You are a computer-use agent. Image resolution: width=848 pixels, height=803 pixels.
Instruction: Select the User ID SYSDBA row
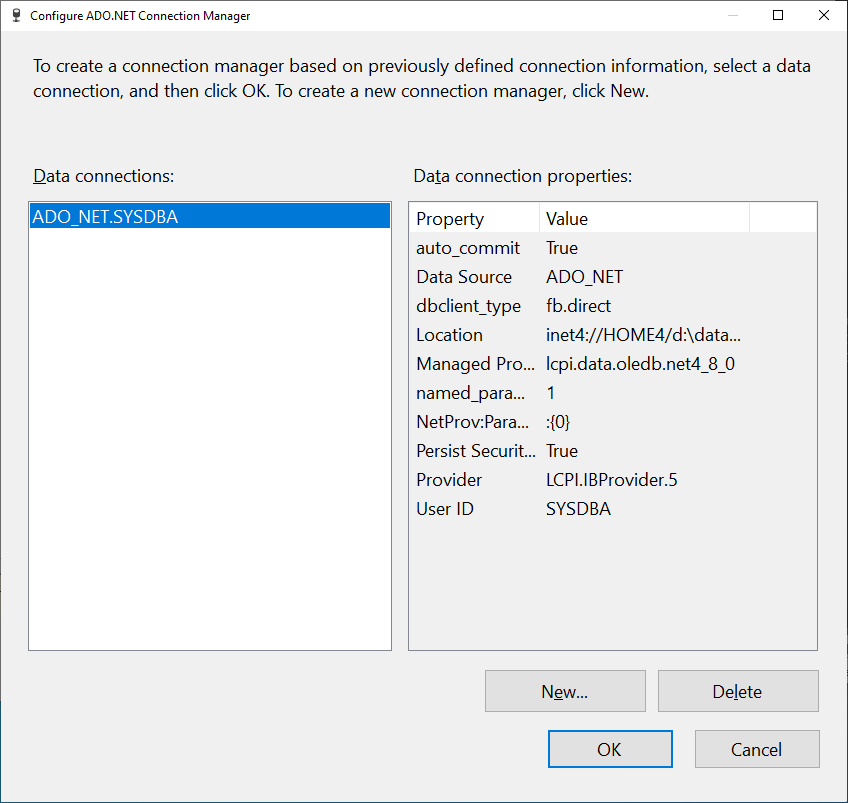[612, 509]
